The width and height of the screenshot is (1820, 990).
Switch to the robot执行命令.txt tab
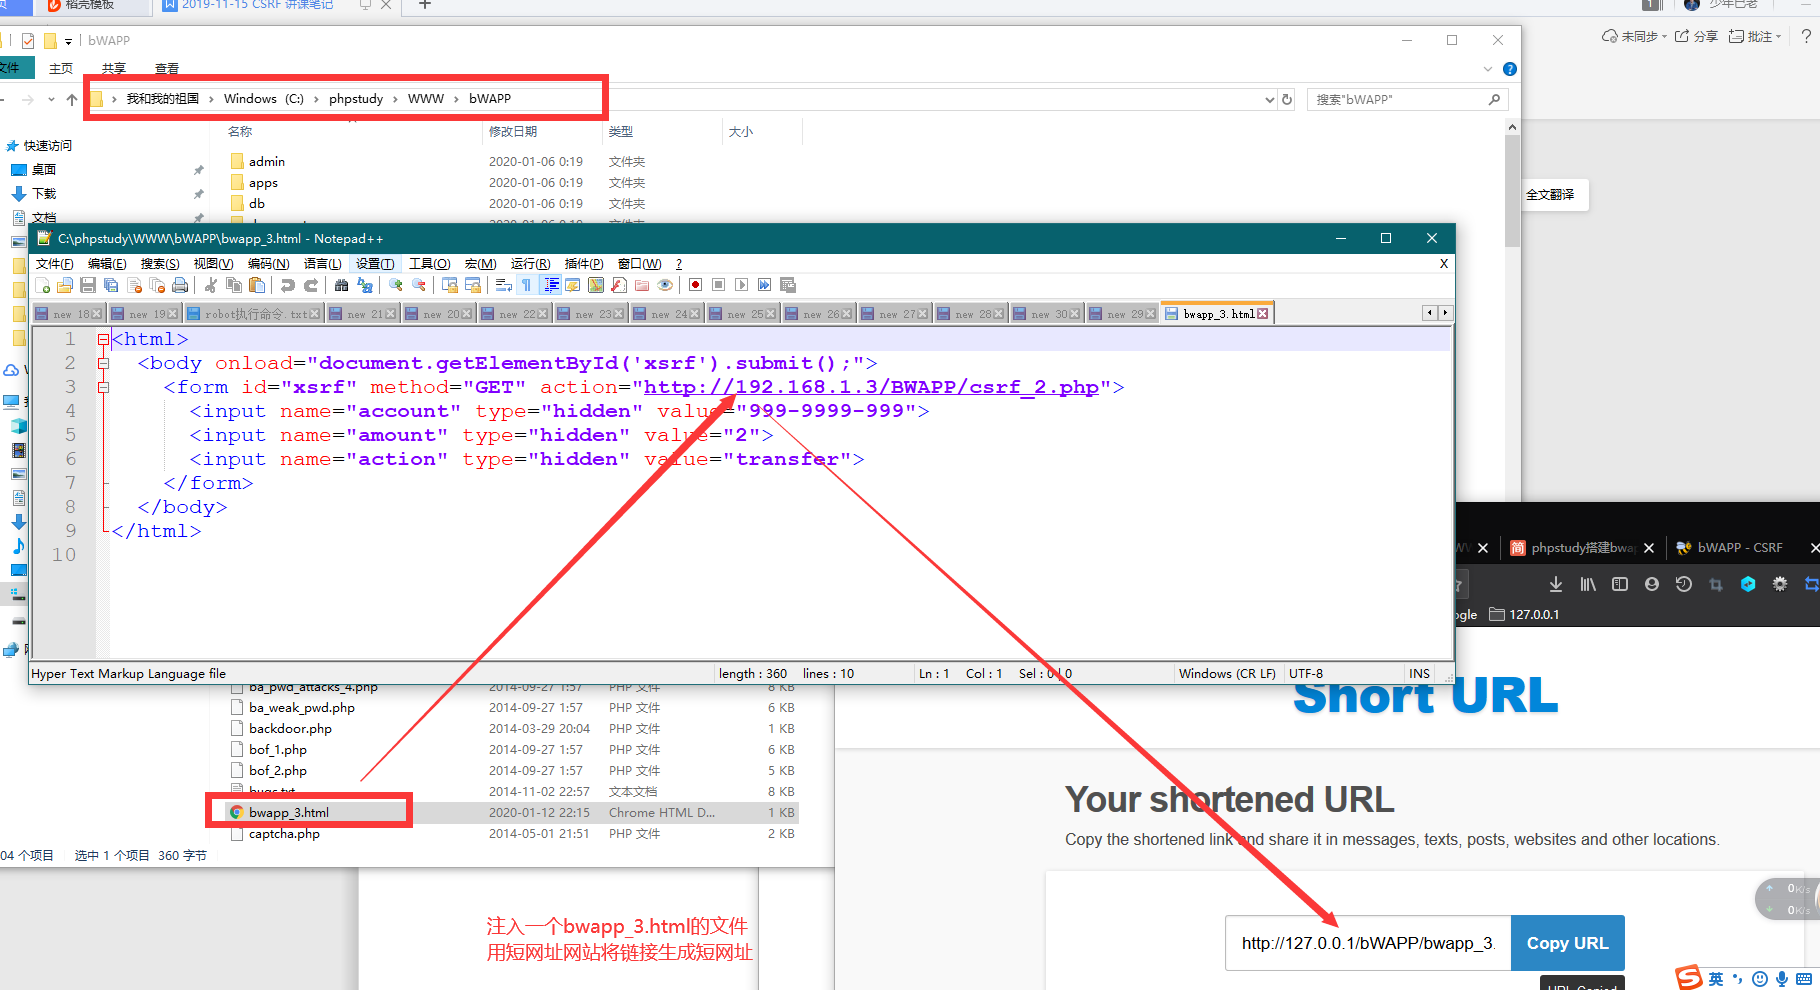(x=254, y=314)
